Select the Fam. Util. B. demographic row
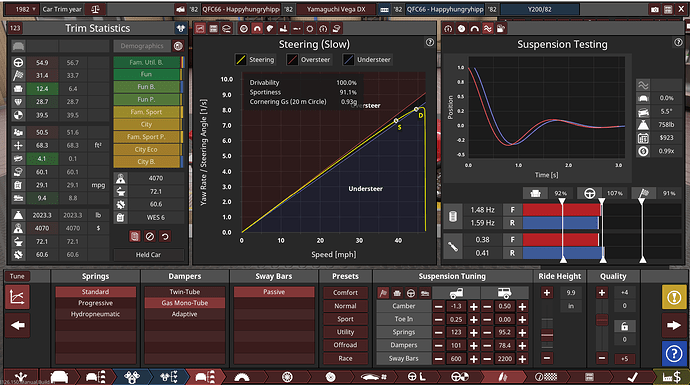This screenshot has height=385, width=690. (148, 62)
